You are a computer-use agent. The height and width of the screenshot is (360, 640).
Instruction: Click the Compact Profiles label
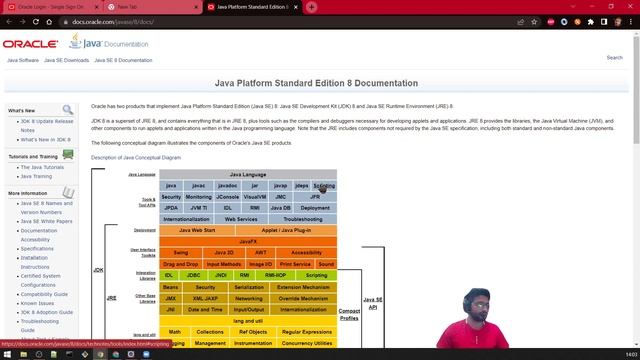(x=349, y=314)
